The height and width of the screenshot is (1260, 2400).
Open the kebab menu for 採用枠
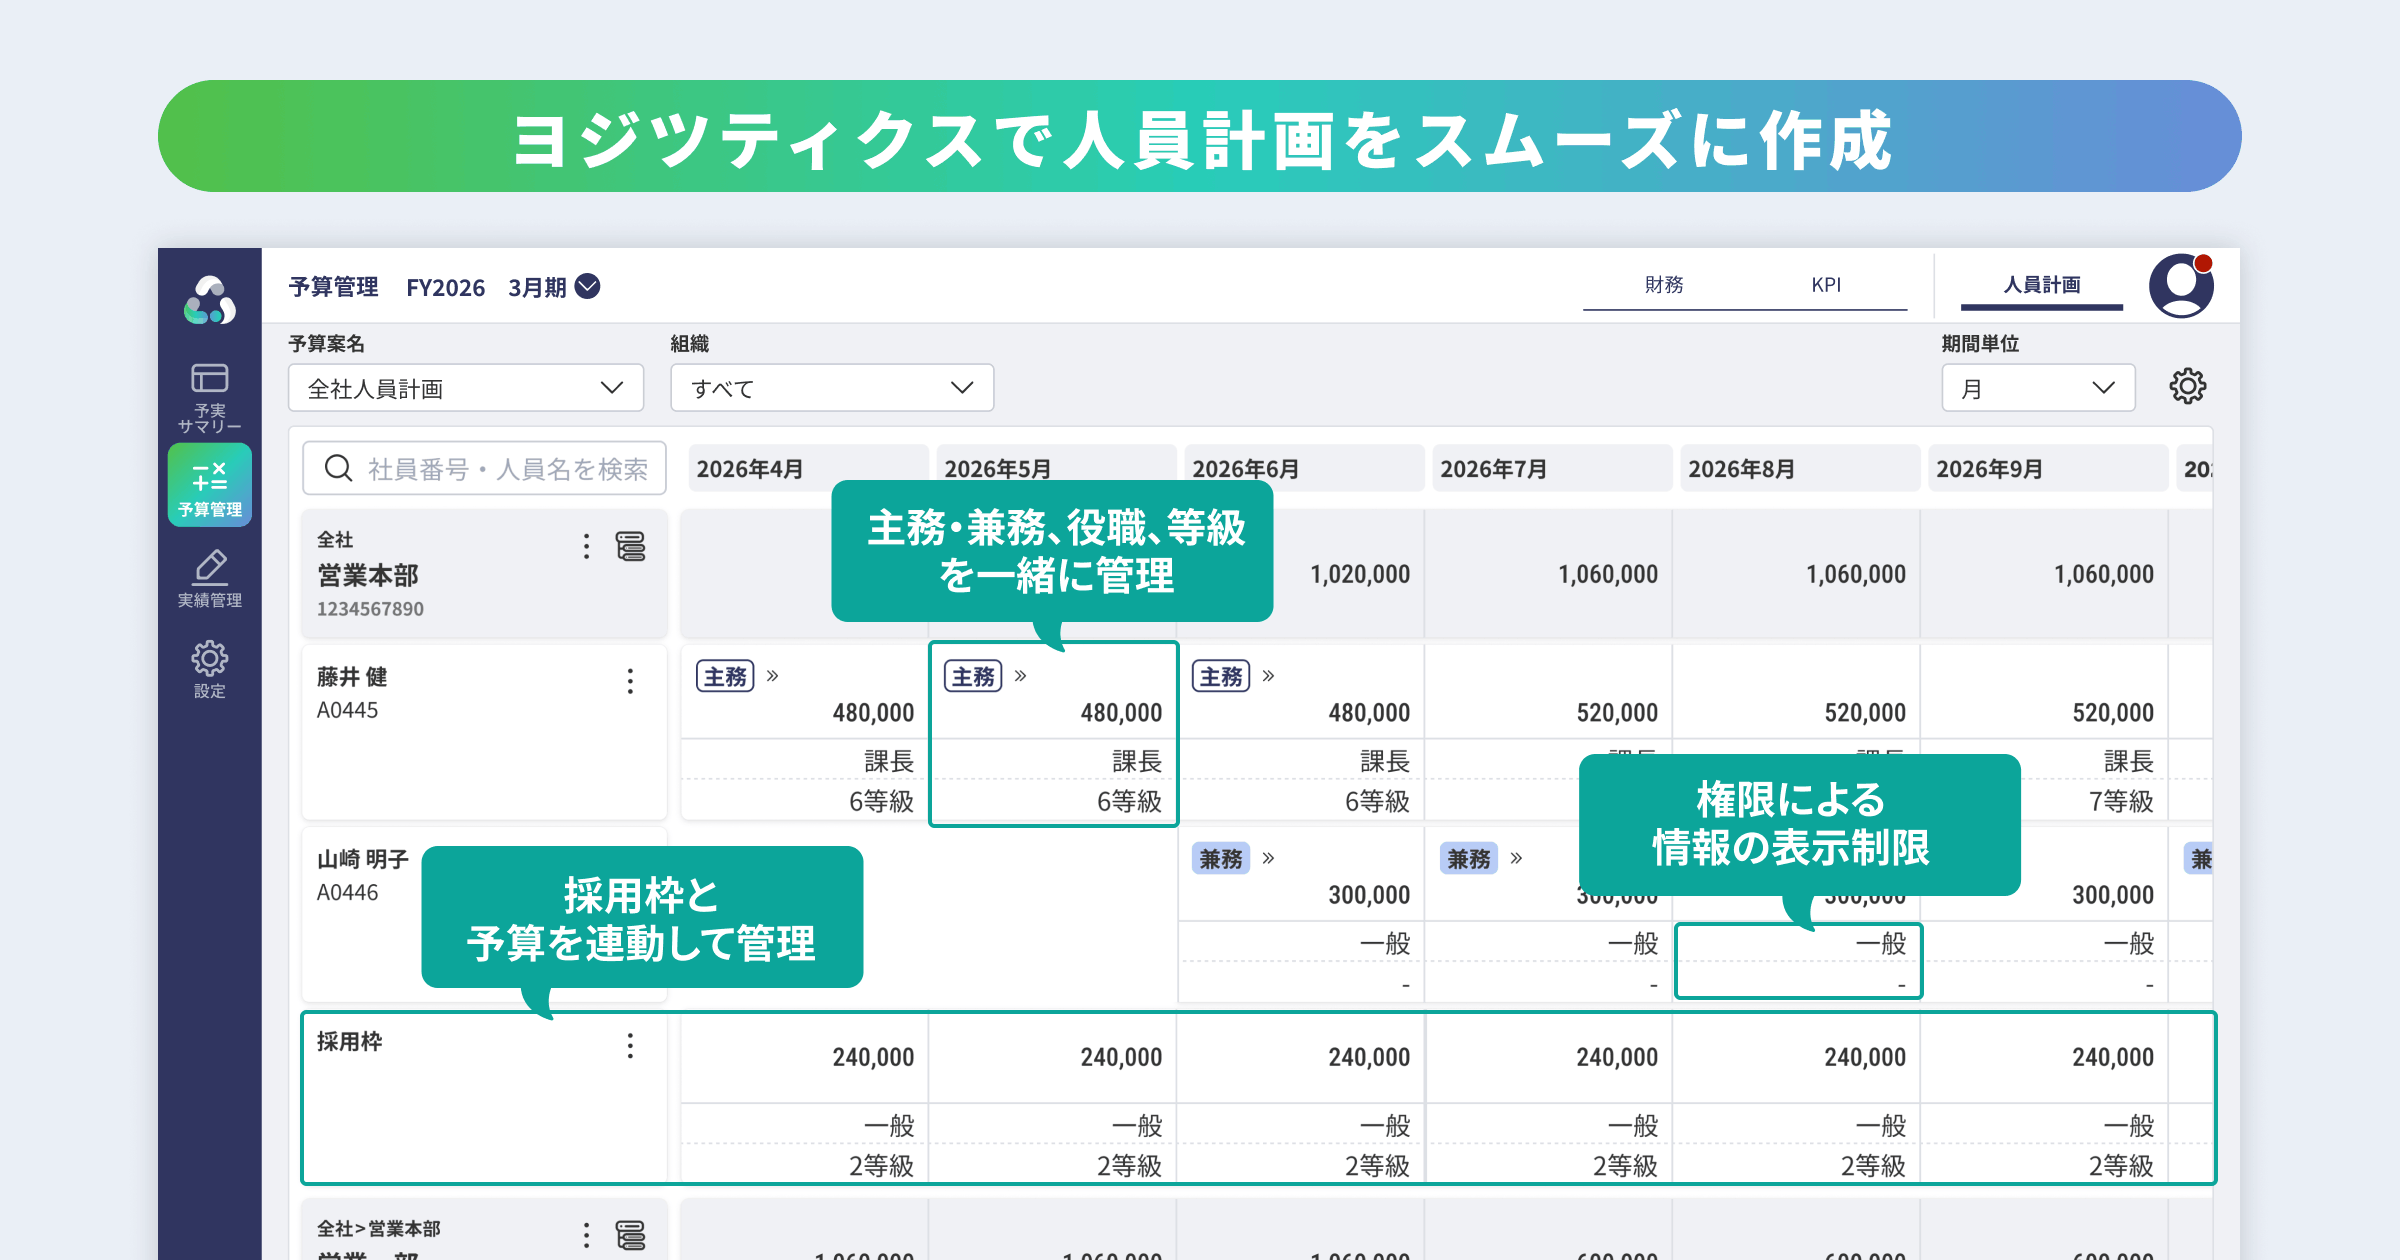coord(630,1045)
